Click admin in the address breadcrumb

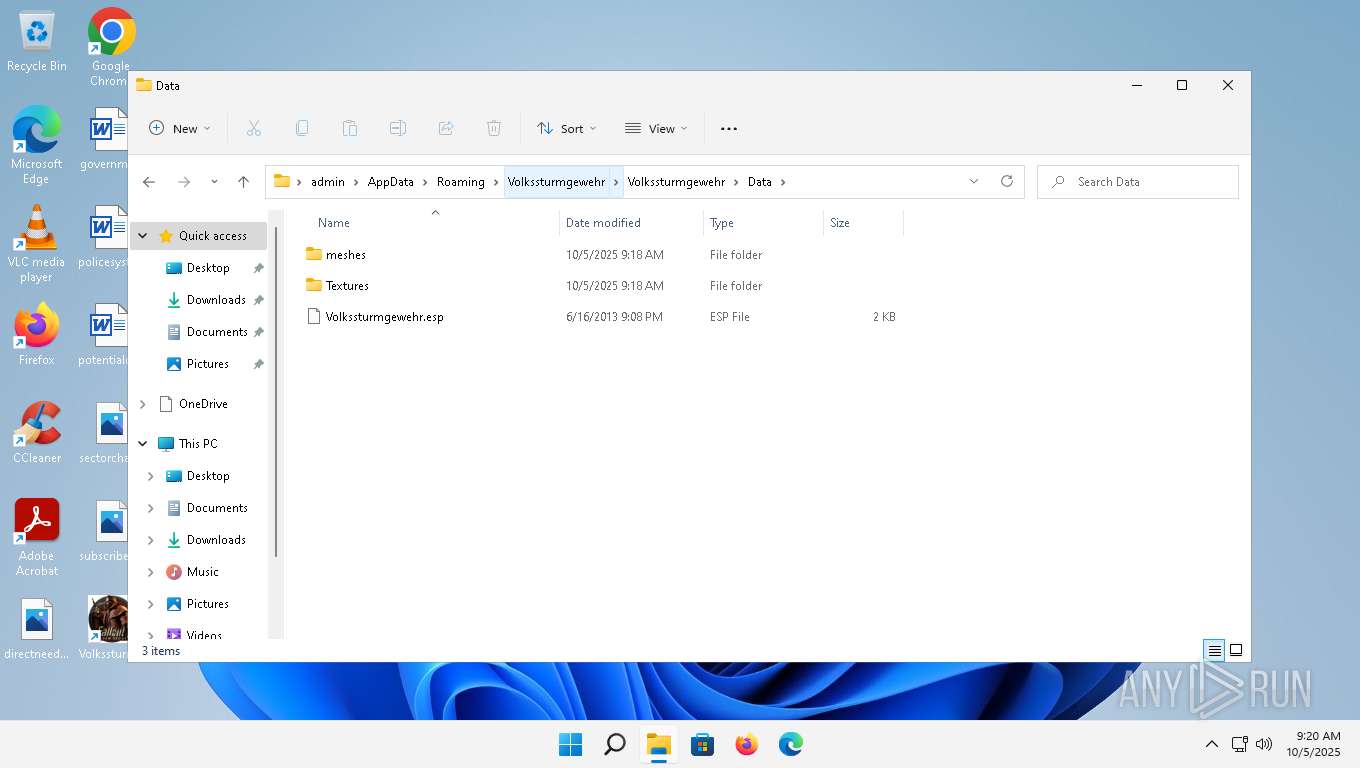click(328, 182)
